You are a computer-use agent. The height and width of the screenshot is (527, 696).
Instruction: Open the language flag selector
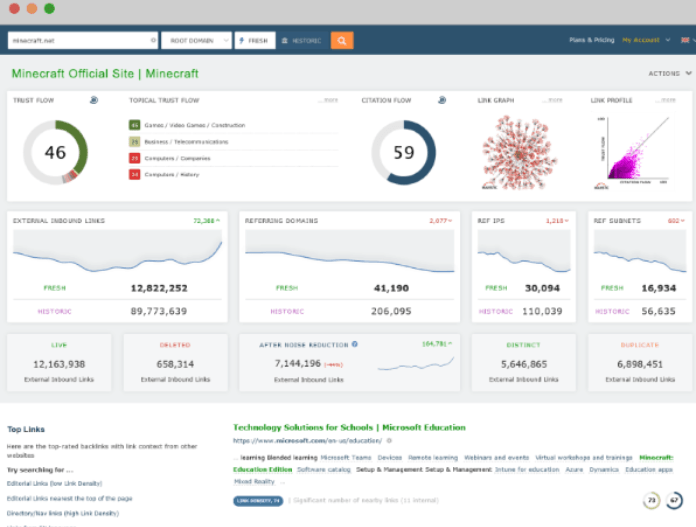pyautogui.click(x=688, y=40)
